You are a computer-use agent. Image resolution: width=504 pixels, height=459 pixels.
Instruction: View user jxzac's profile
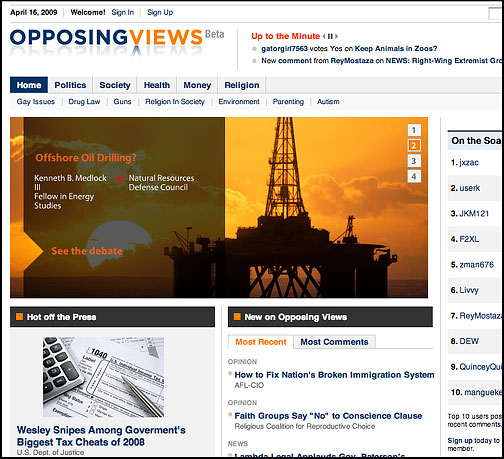coord(469,163)
